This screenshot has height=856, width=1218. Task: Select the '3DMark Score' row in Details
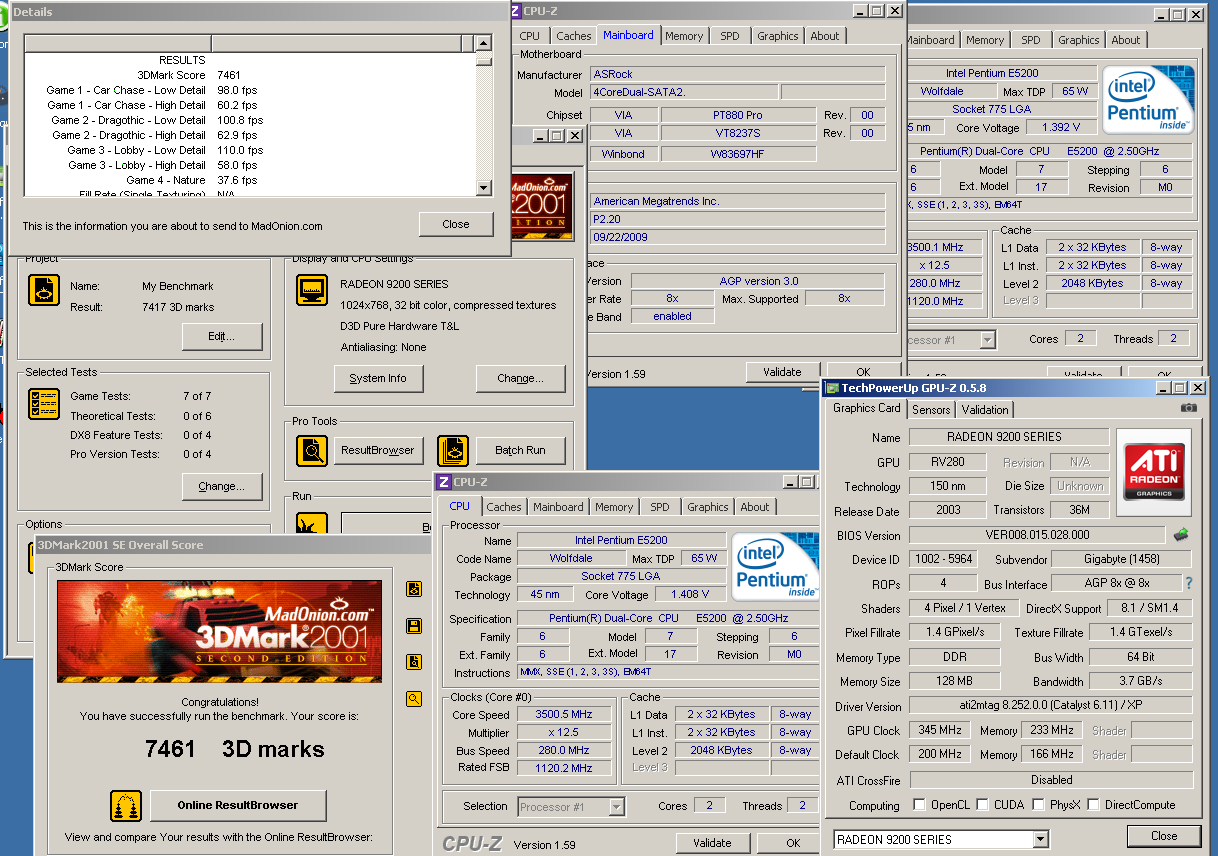pyautogui.click(x=250, y=75)
